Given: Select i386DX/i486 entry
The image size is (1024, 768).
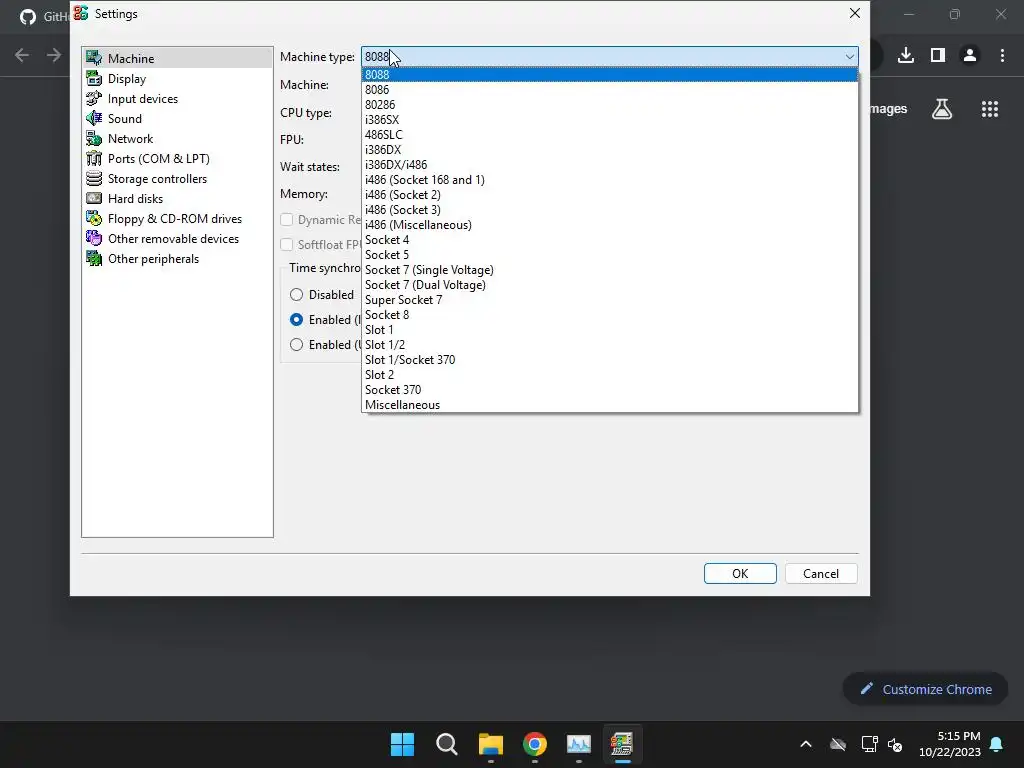Looking at the screenshot, I should (x=609, y=165).
